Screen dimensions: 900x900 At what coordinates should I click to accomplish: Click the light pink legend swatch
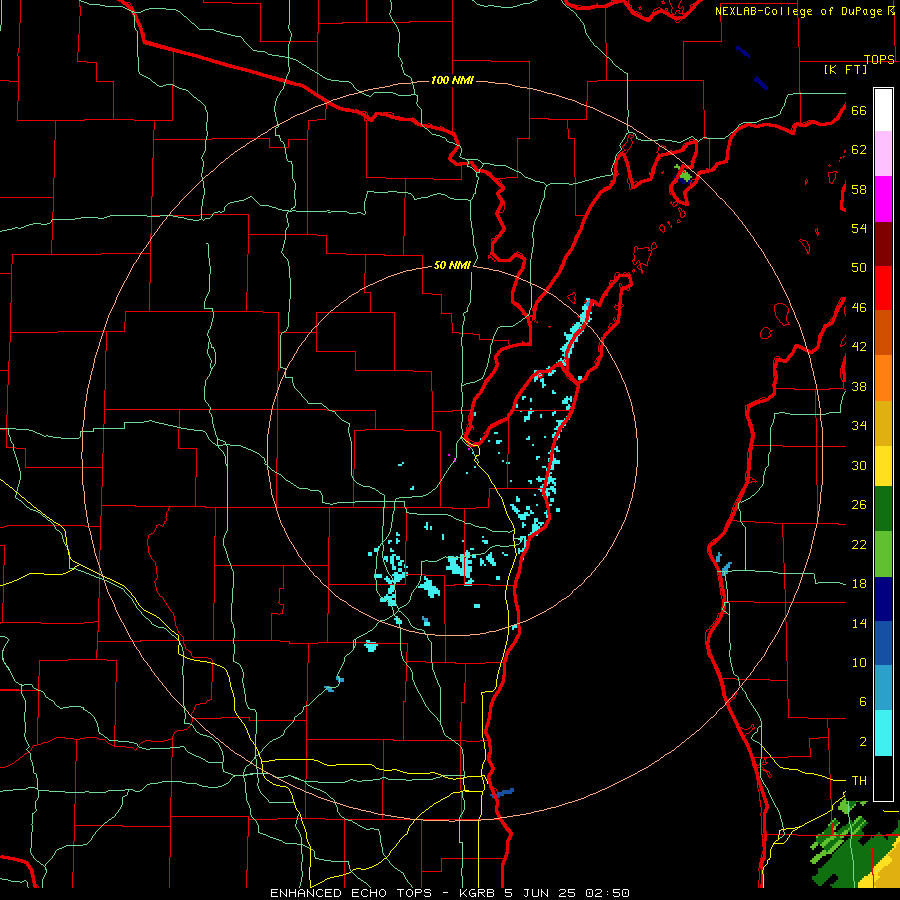[x=883, y=153]
